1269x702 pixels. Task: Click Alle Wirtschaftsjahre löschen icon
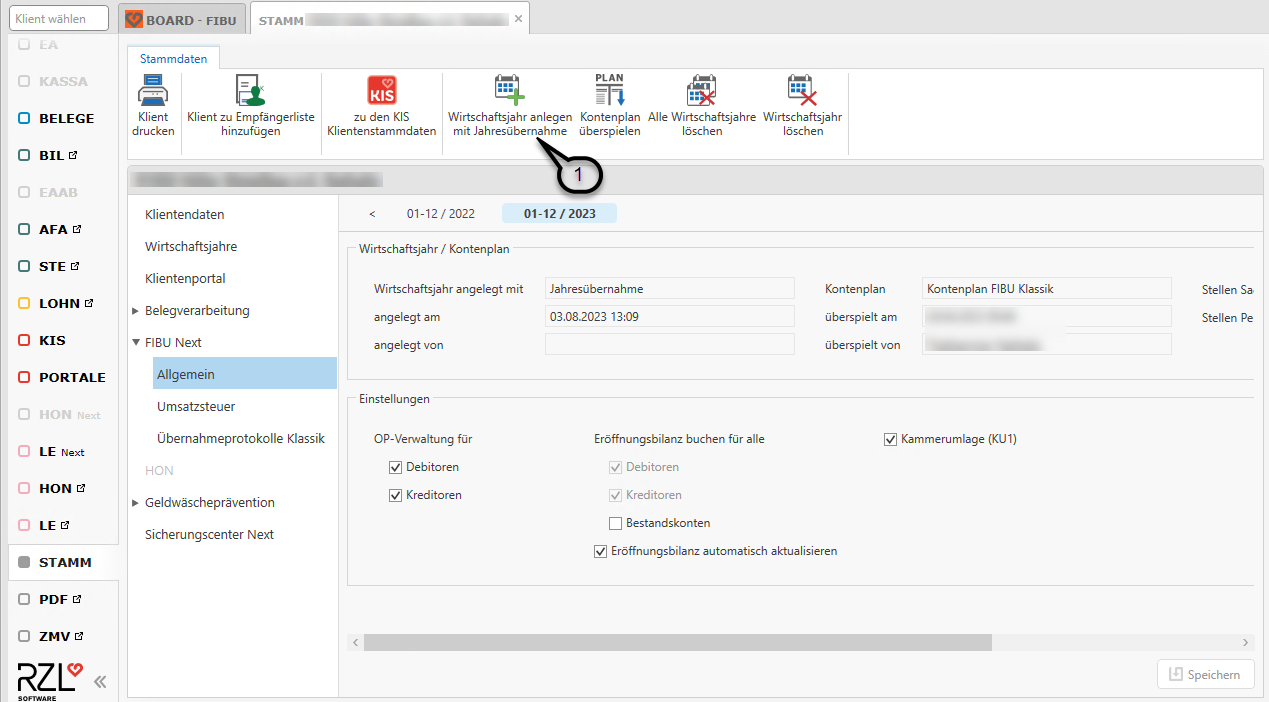pos(701,92)
